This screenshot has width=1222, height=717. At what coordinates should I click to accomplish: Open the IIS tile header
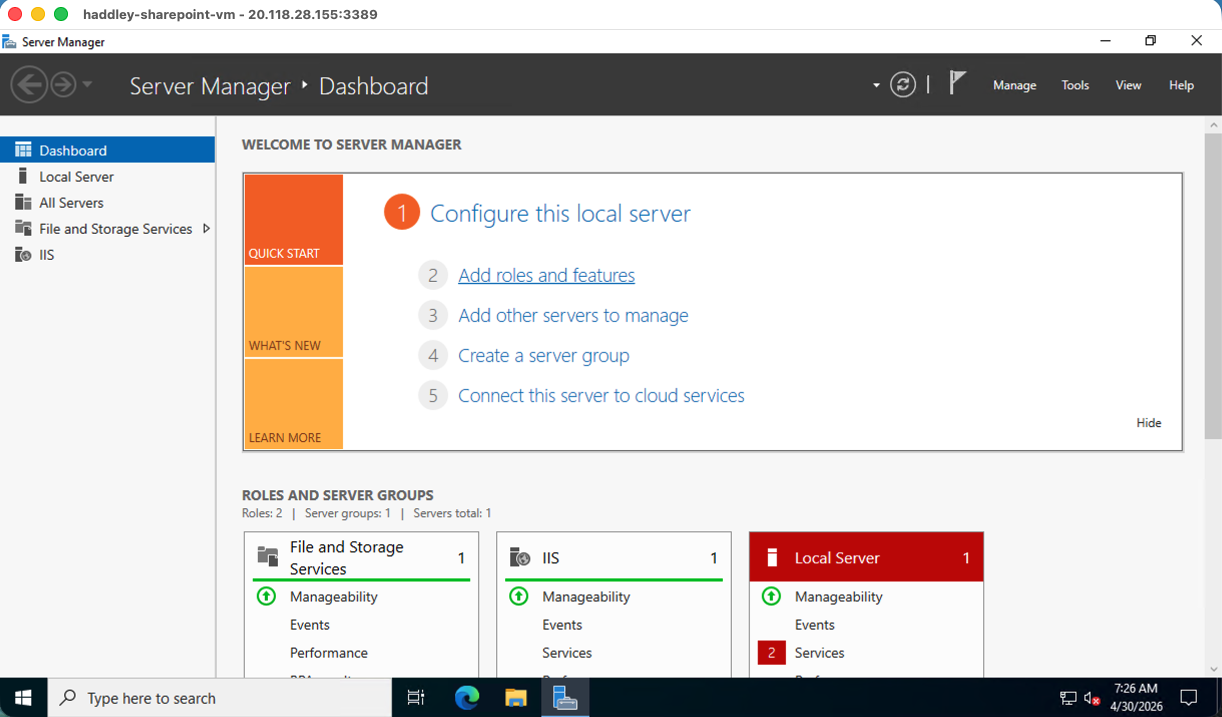click(614, 558)
